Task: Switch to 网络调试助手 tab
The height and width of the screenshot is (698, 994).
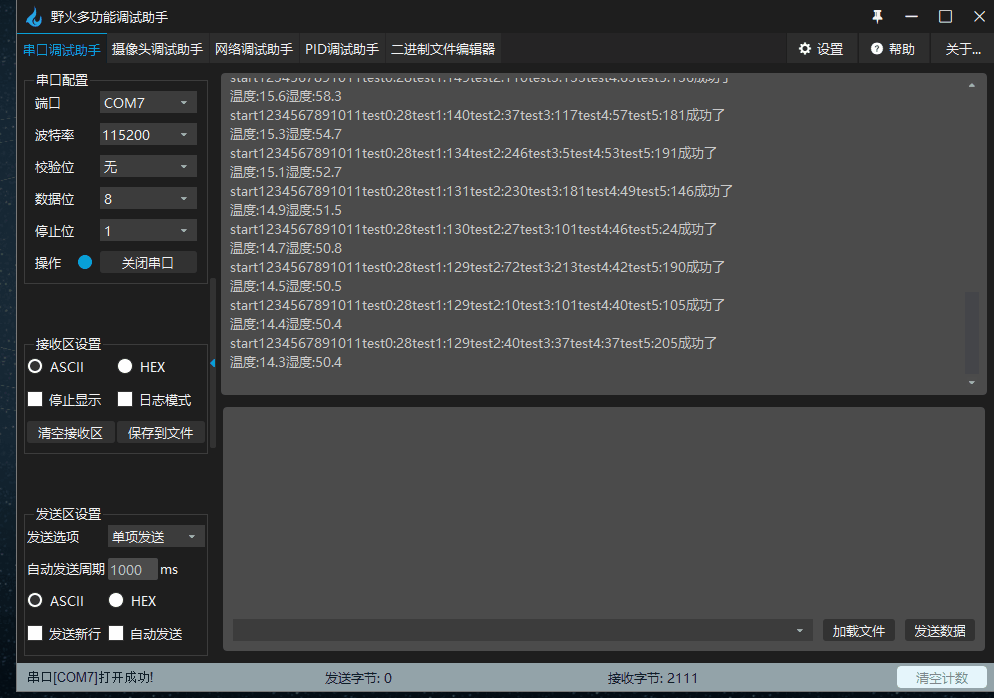Action: tap(254, 49)
